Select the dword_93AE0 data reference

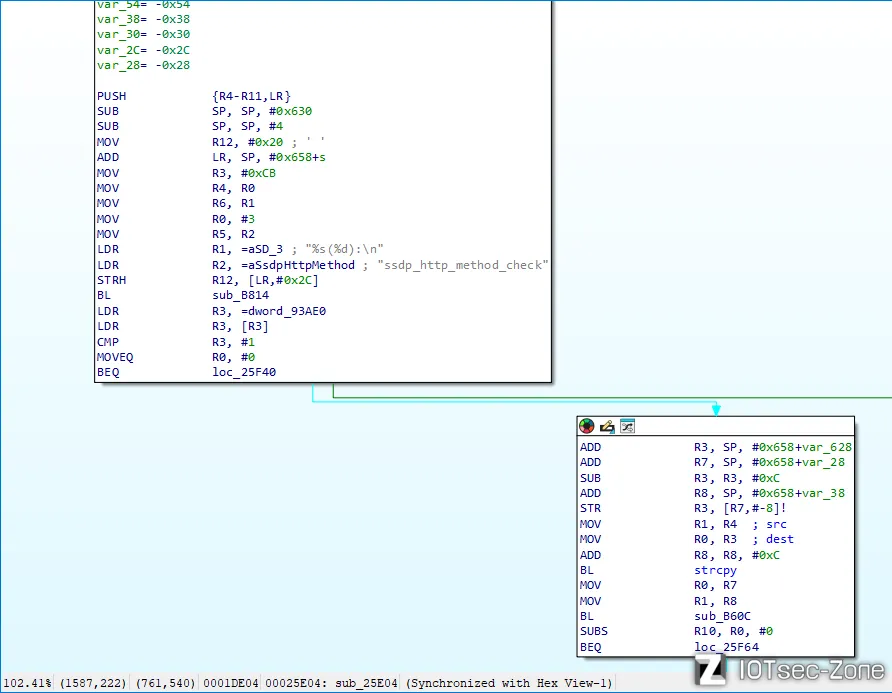[x=287, y=311]
